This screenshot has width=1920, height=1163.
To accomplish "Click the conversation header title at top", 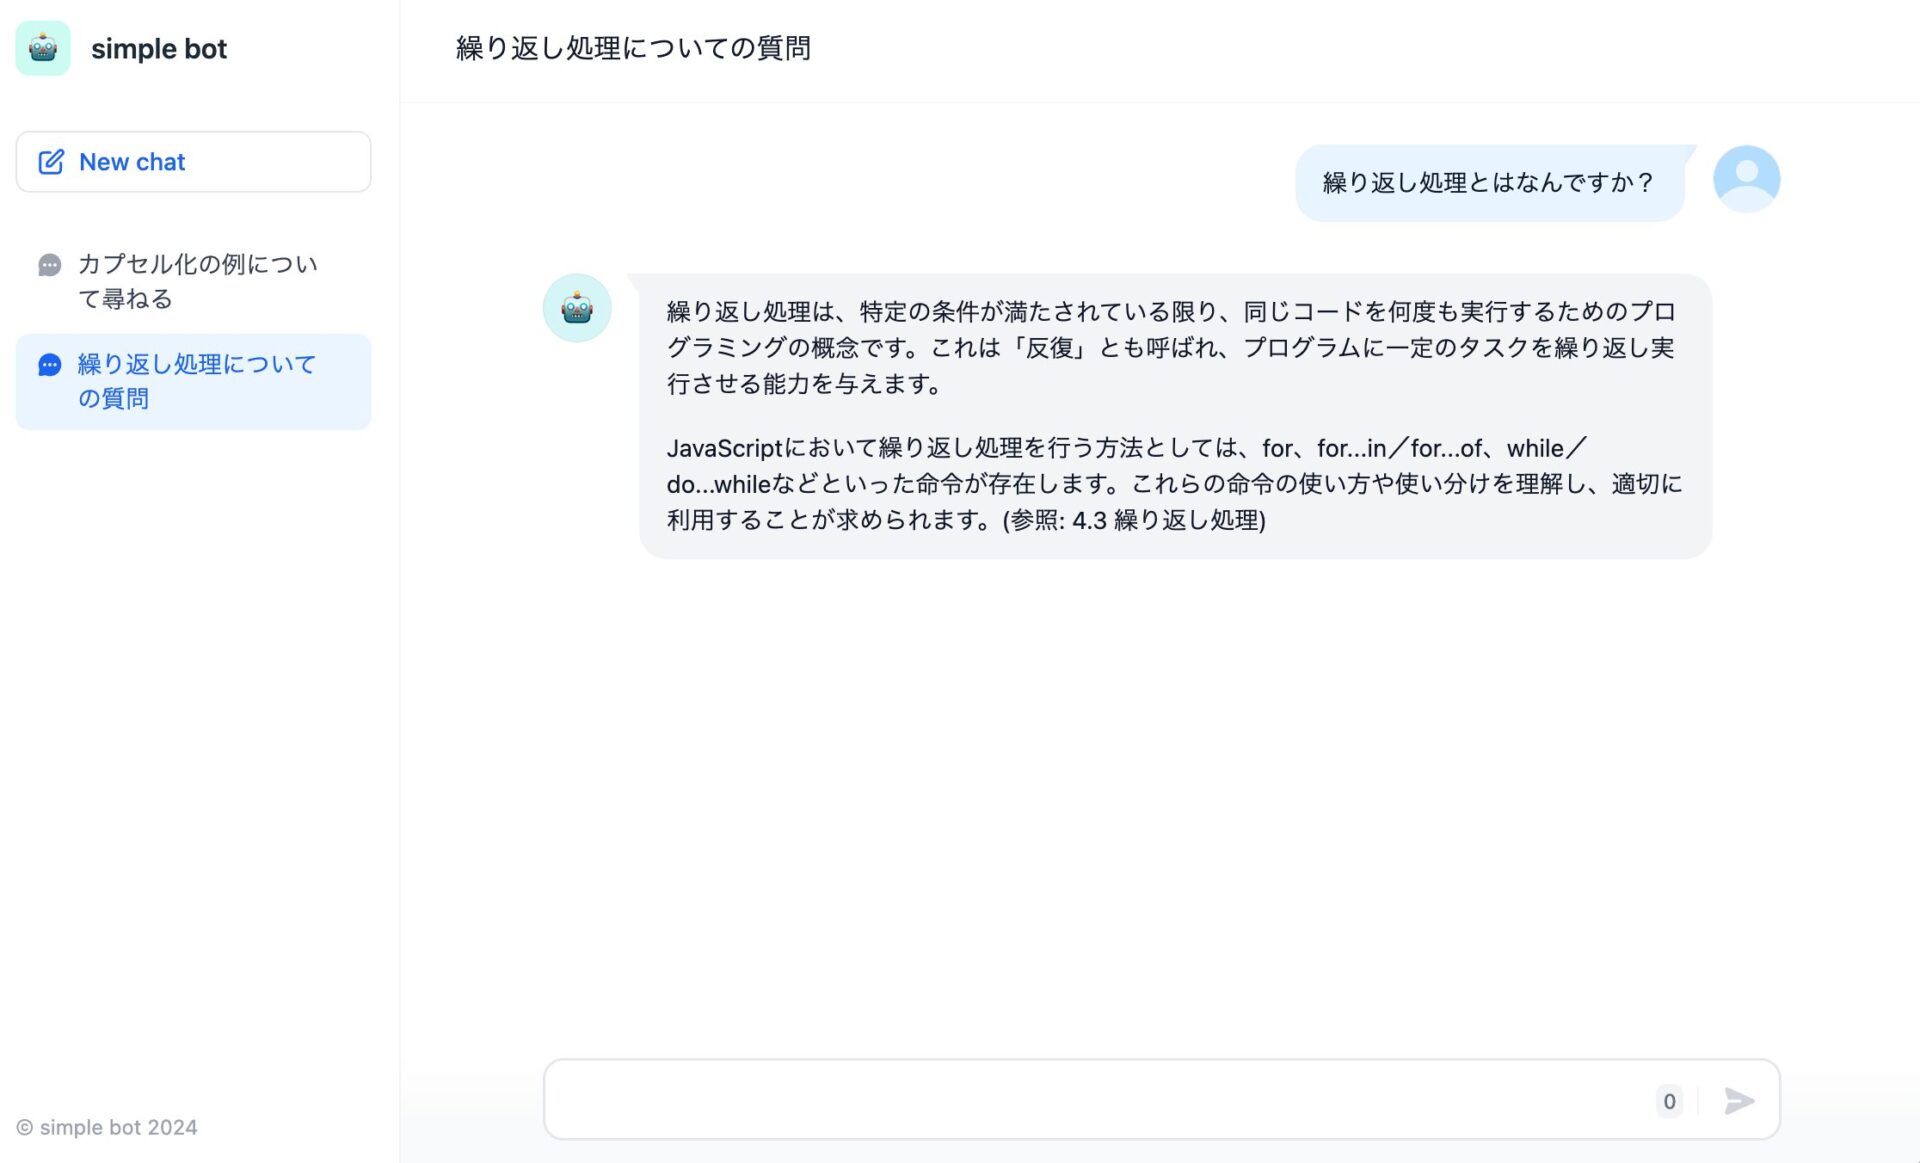I will point(633,48).
